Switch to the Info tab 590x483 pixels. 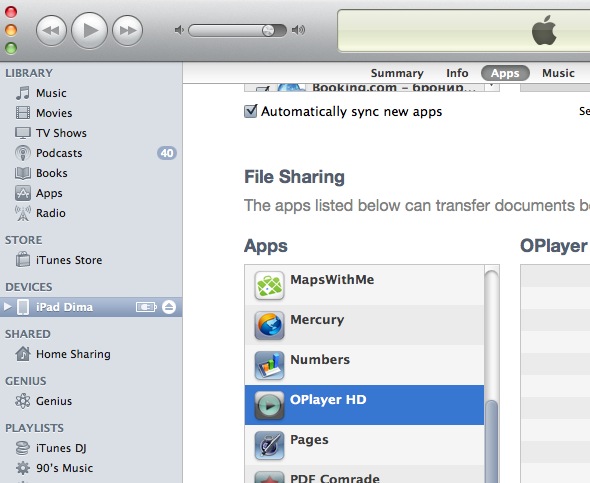457,73
